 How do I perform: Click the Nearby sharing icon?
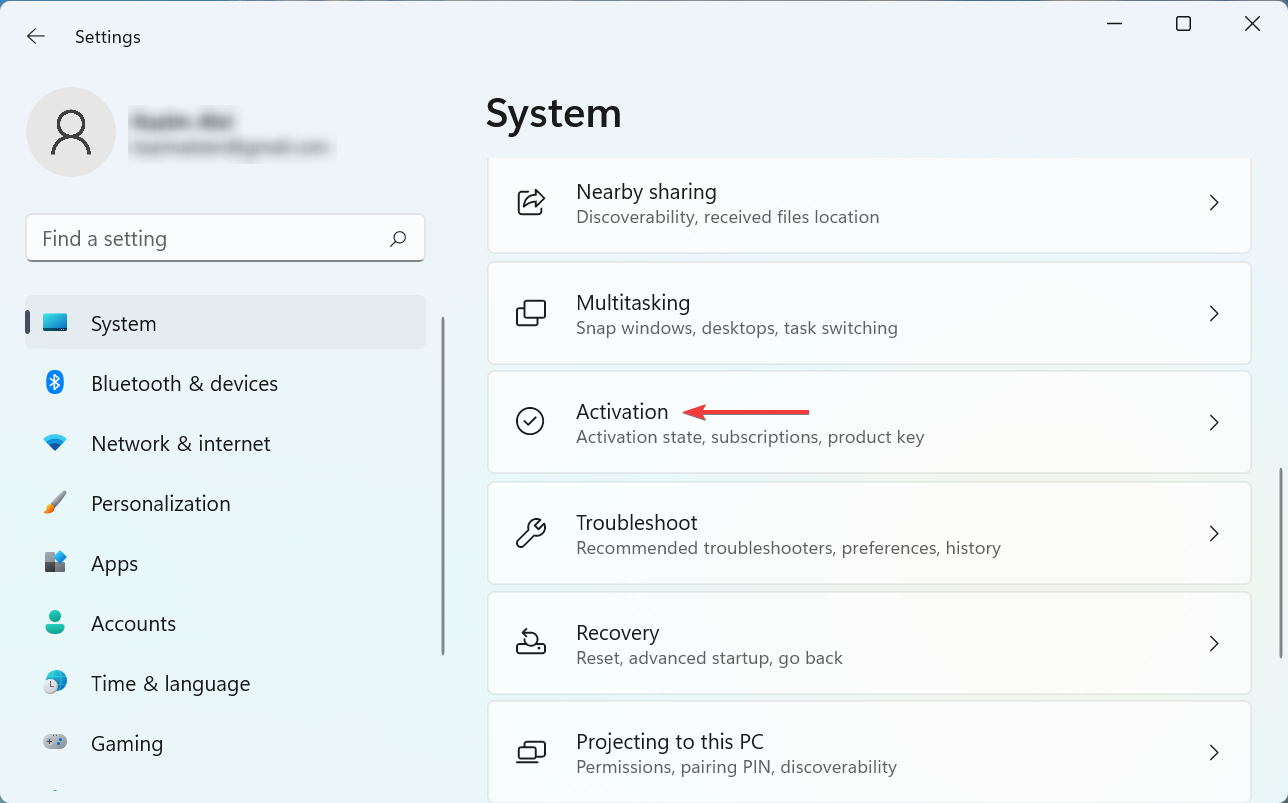pyautogui.click(x=531, y=202)
